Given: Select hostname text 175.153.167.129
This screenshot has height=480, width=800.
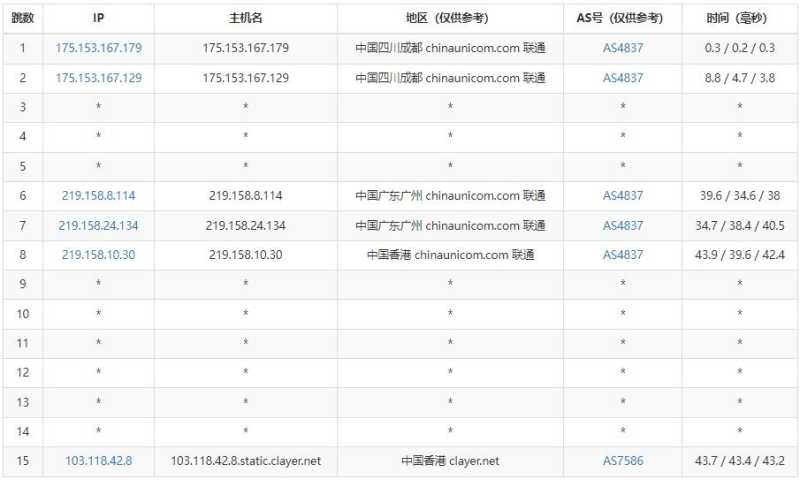Looking at the screenshot, I should (x=245, y=78).
